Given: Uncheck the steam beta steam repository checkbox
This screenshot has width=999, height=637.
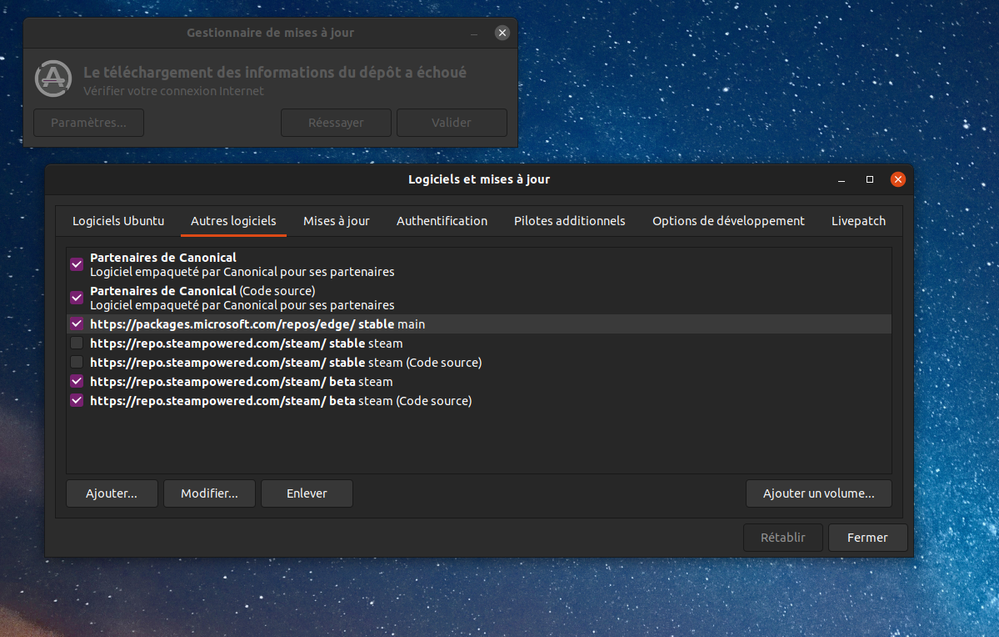Looking at the screenshot, I should pos(76,381).
